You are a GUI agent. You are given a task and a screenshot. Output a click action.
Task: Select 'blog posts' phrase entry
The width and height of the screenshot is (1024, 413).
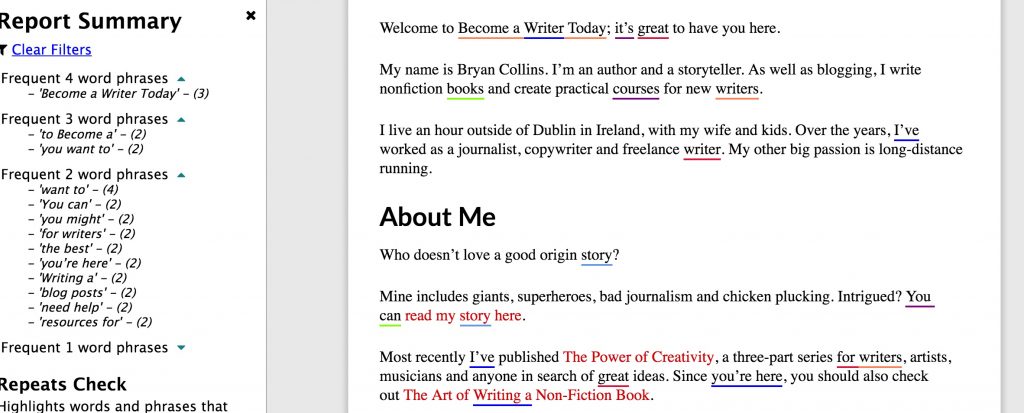(82, 293)
